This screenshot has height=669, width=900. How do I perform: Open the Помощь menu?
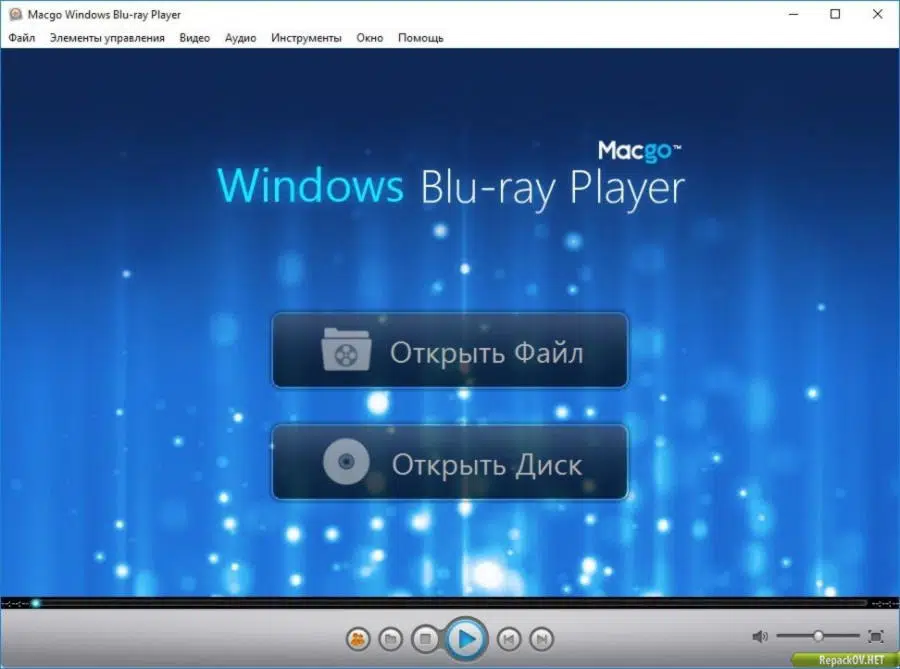[421, 38]
